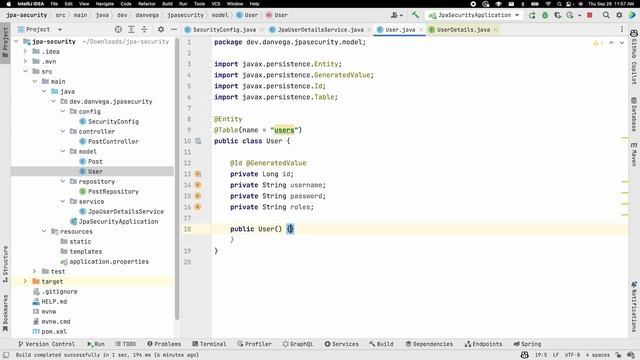640x360 pixels.
Task: Rerun application with the green rerun icon
Action: pyautogui.click(x=532, y=15)
